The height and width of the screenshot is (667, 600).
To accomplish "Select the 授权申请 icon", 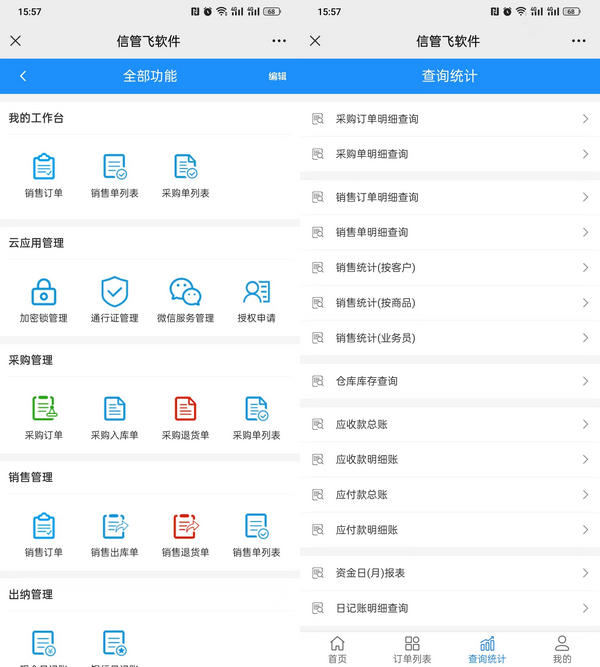I will tap(256, 292).
